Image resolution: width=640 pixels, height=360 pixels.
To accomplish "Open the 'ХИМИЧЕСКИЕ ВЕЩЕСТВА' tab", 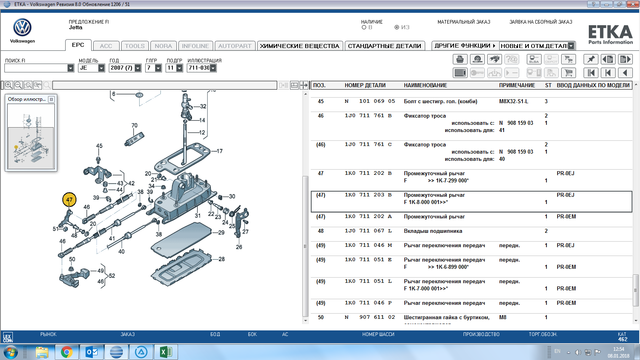I will point(300,46).
